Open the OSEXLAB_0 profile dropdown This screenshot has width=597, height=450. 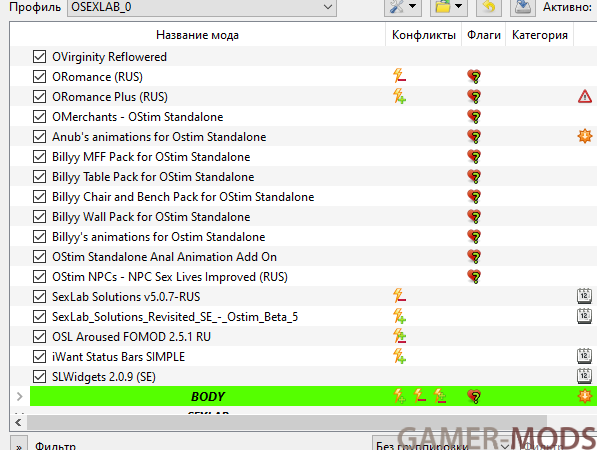pos(202,7)
